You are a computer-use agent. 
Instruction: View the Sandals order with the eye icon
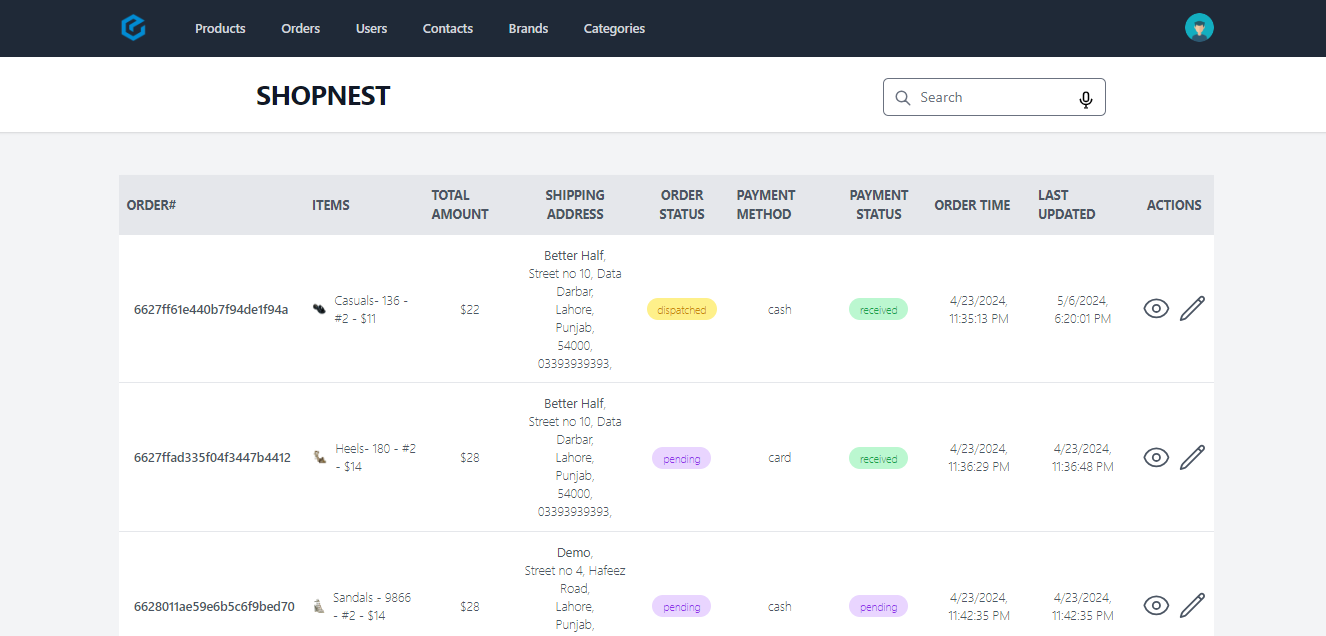(x=1156, y=605)
